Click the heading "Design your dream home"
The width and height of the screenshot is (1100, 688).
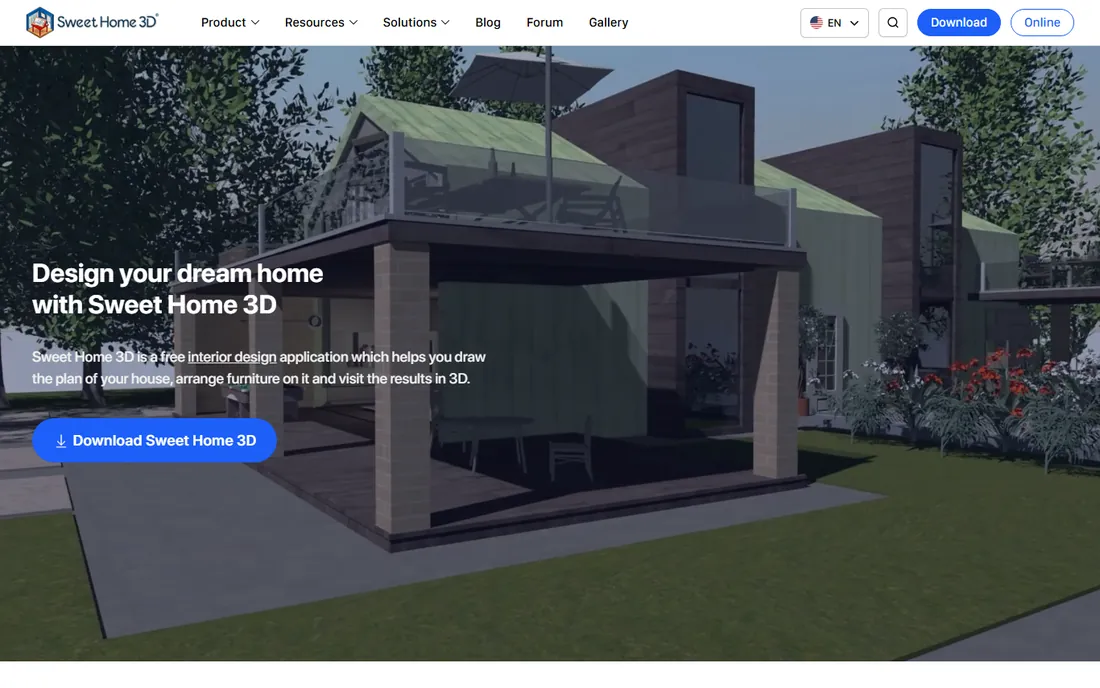pyautogui.click(x=177, y=273)
